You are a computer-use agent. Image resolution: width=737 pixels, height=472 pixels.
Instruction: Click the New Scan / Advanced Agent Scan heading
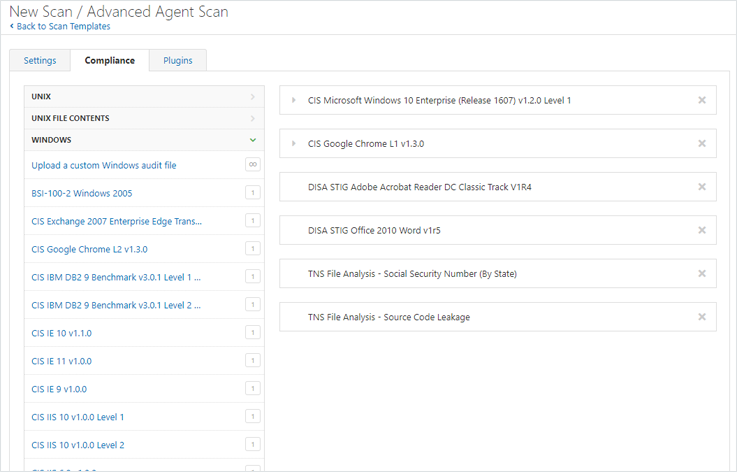[118, 11]
